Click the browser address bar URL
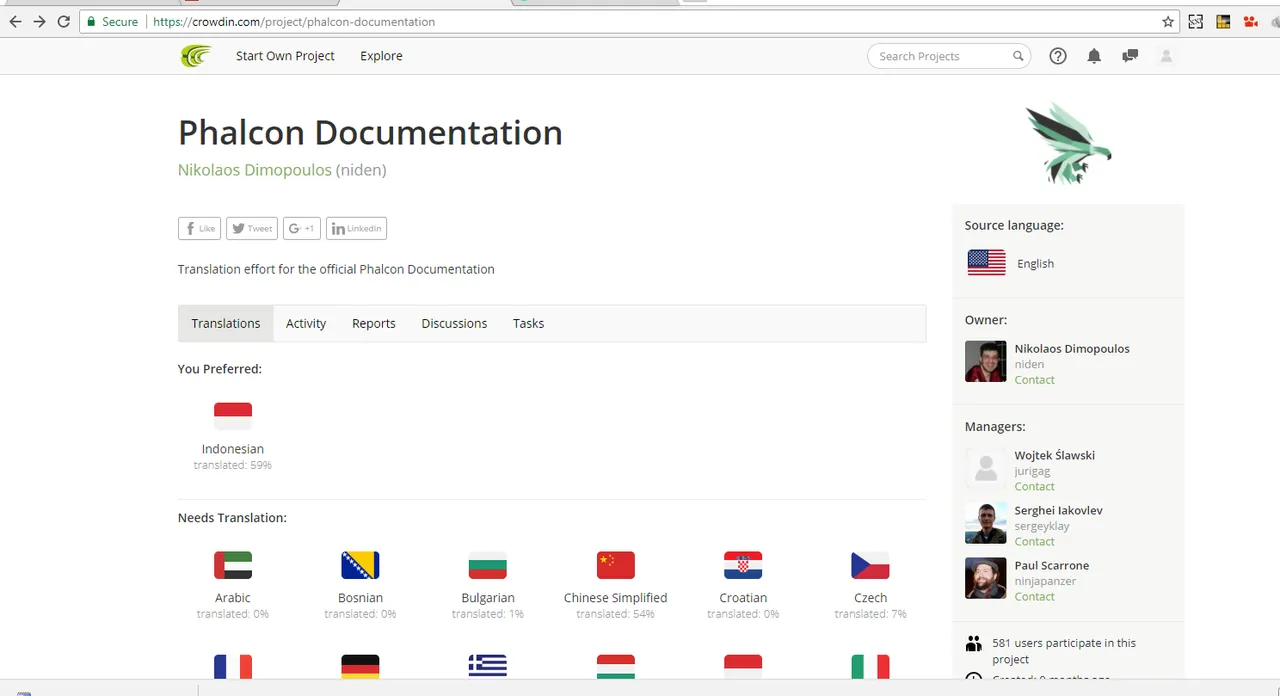The width and height of the screenshot is (1280, 696). click(294, 21)
